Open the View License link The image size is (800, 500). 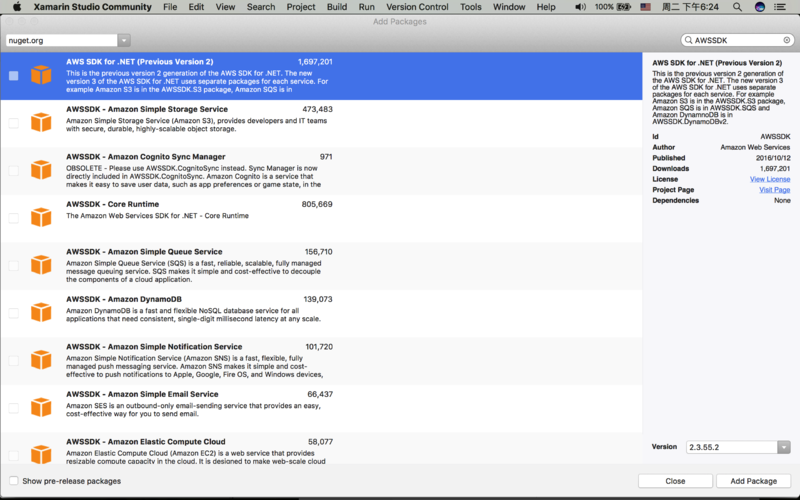[x=770, y=179]
